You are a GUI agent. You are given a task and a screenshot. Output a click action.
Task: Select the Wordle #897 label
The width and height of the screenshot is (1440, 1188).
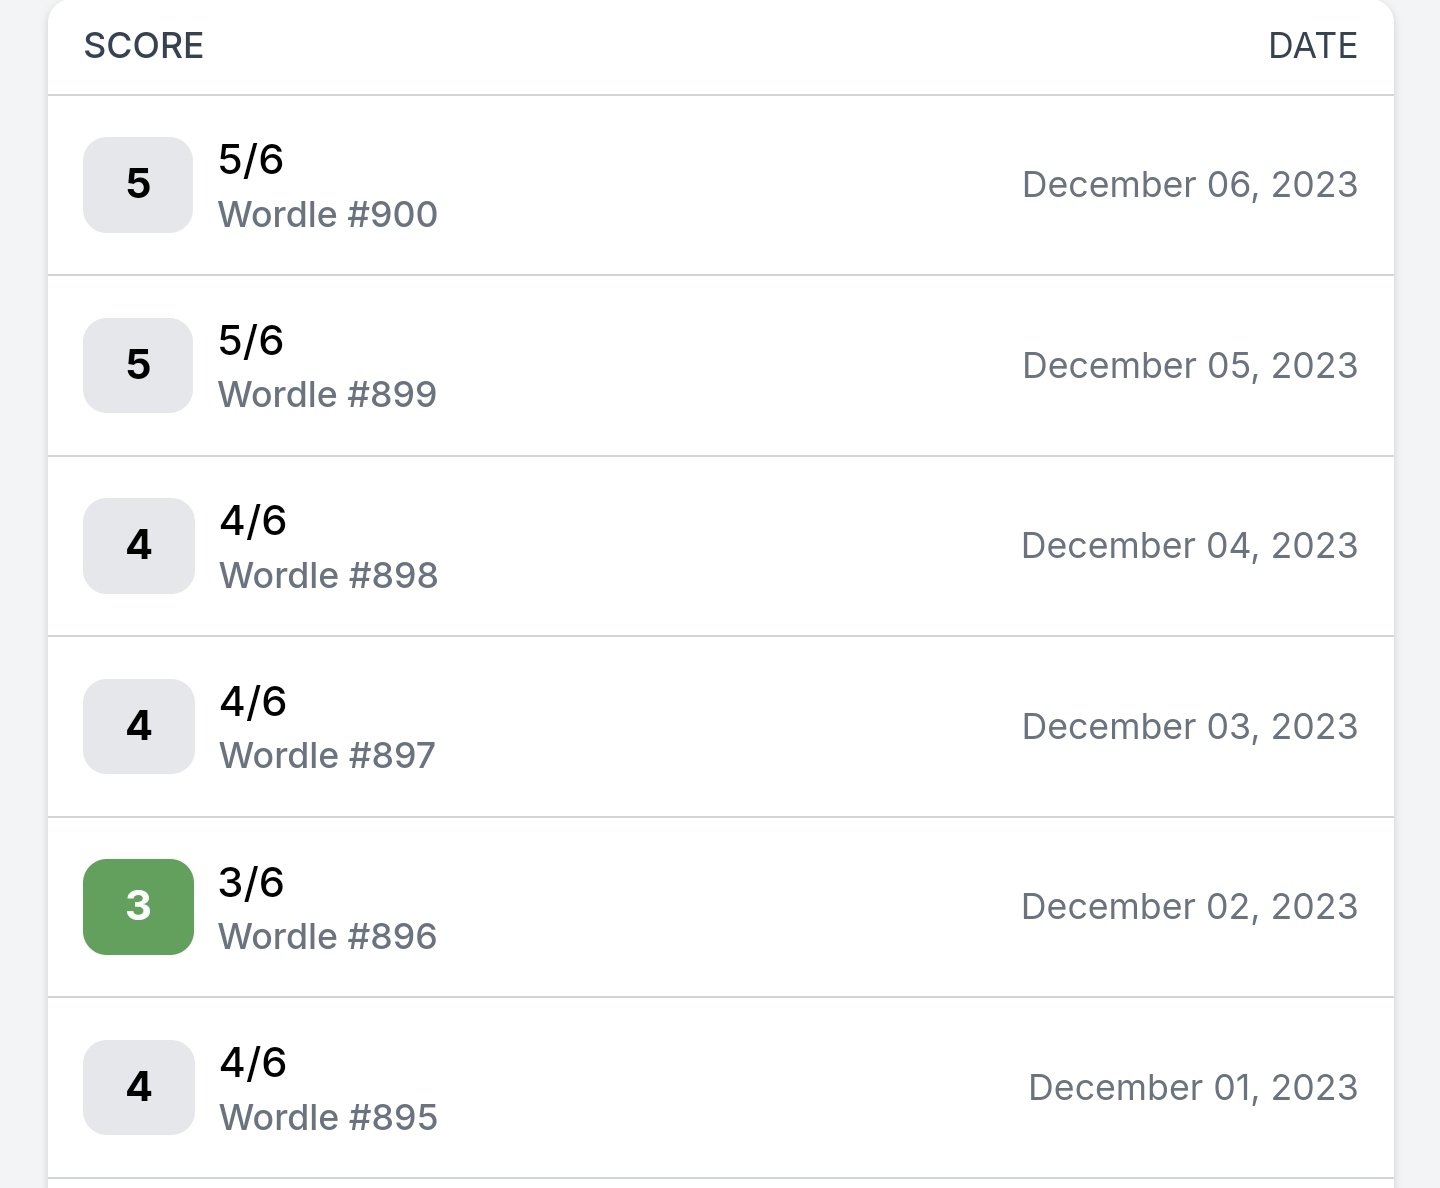coord(328,755)
